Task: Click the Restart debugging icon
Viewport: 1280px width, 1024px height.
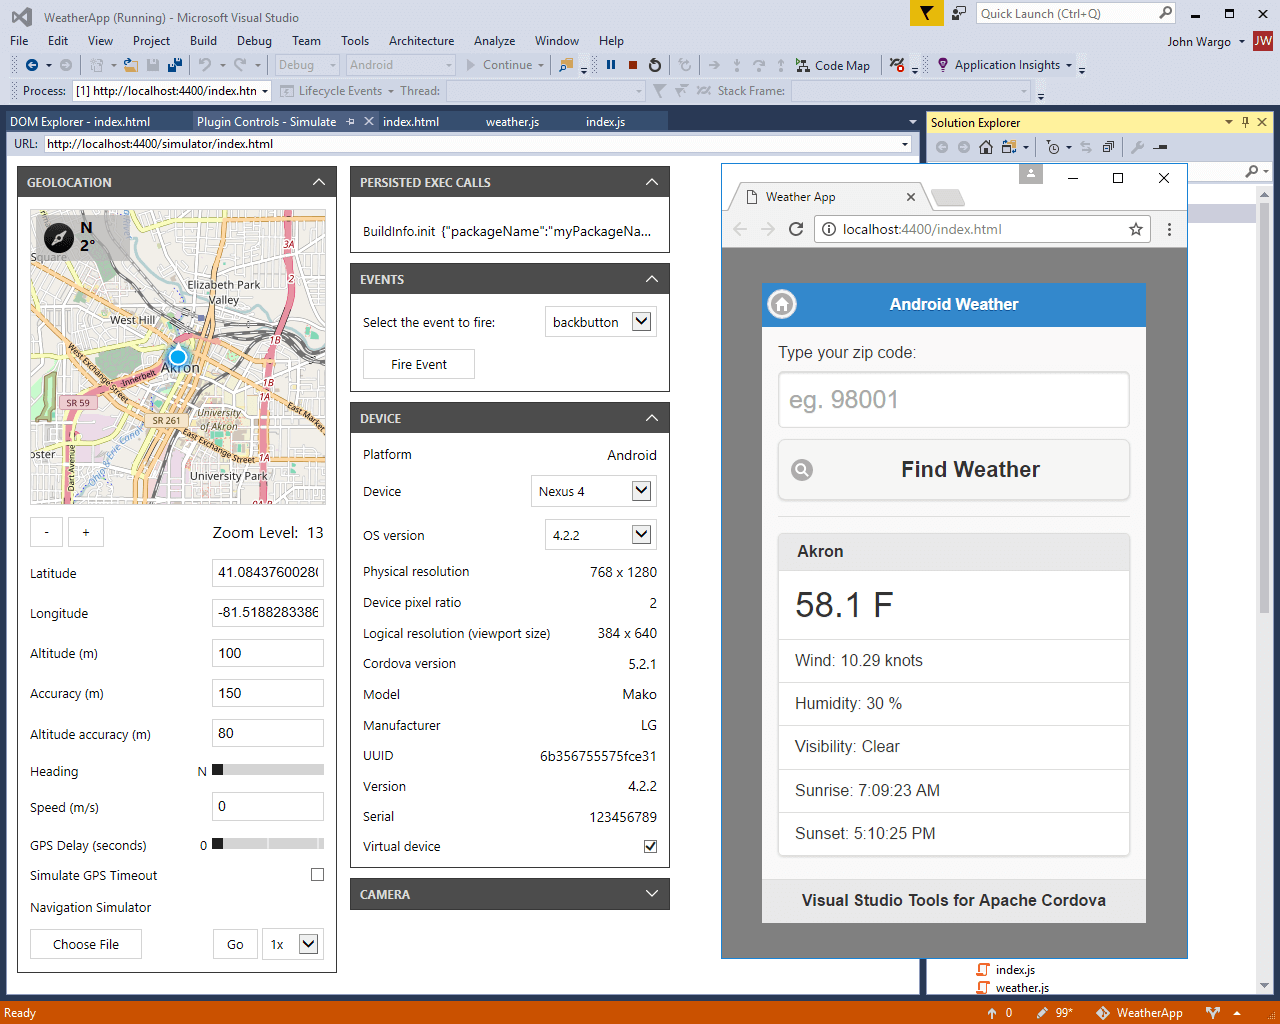Action: point(653,65)
